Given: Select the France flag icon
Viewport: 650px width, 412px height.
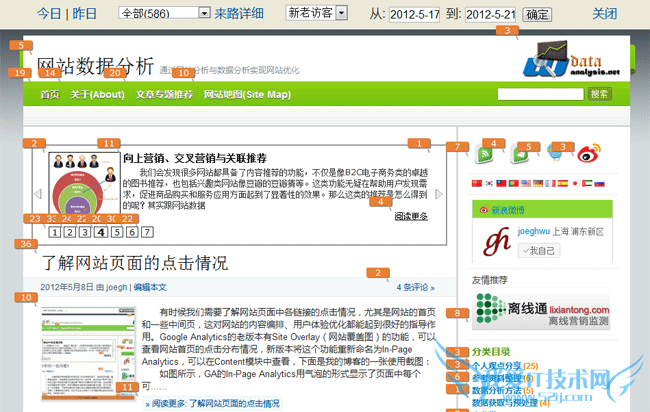Looking at the screenshot, I should click(x=550, y=183).
